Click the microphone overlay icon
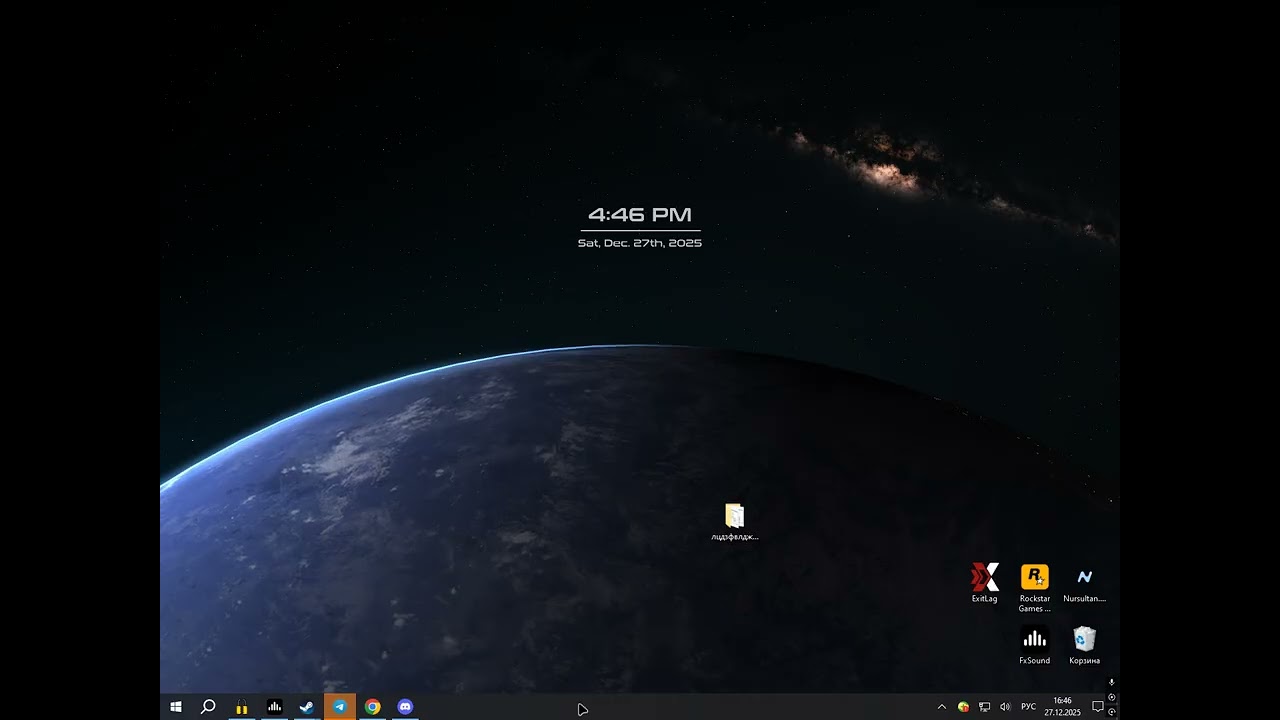Viewport: 1280px width, 720px height. pos(1112,682)
